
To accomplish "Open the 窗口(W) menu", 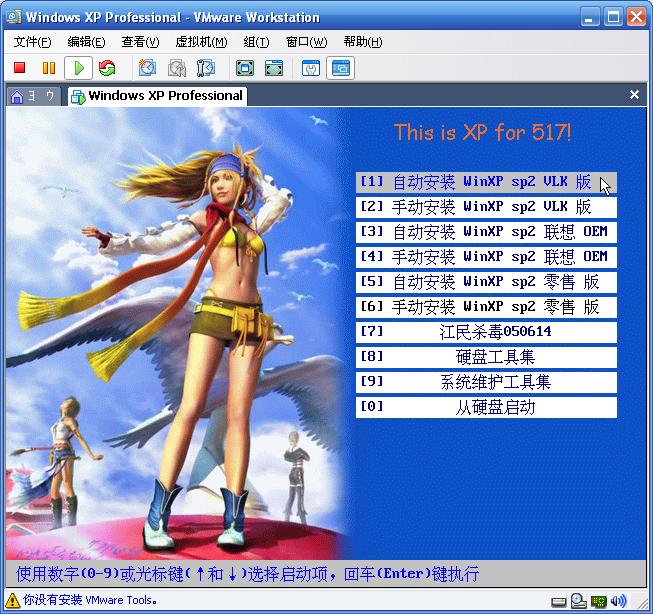I will [307, 42].
